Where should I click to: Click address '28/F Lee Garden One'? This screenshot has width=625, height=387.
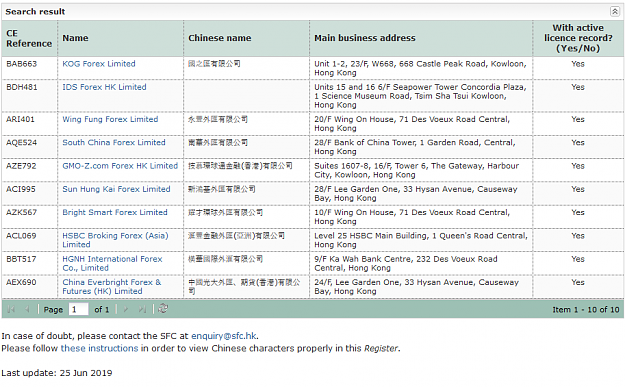coord(416,193)
